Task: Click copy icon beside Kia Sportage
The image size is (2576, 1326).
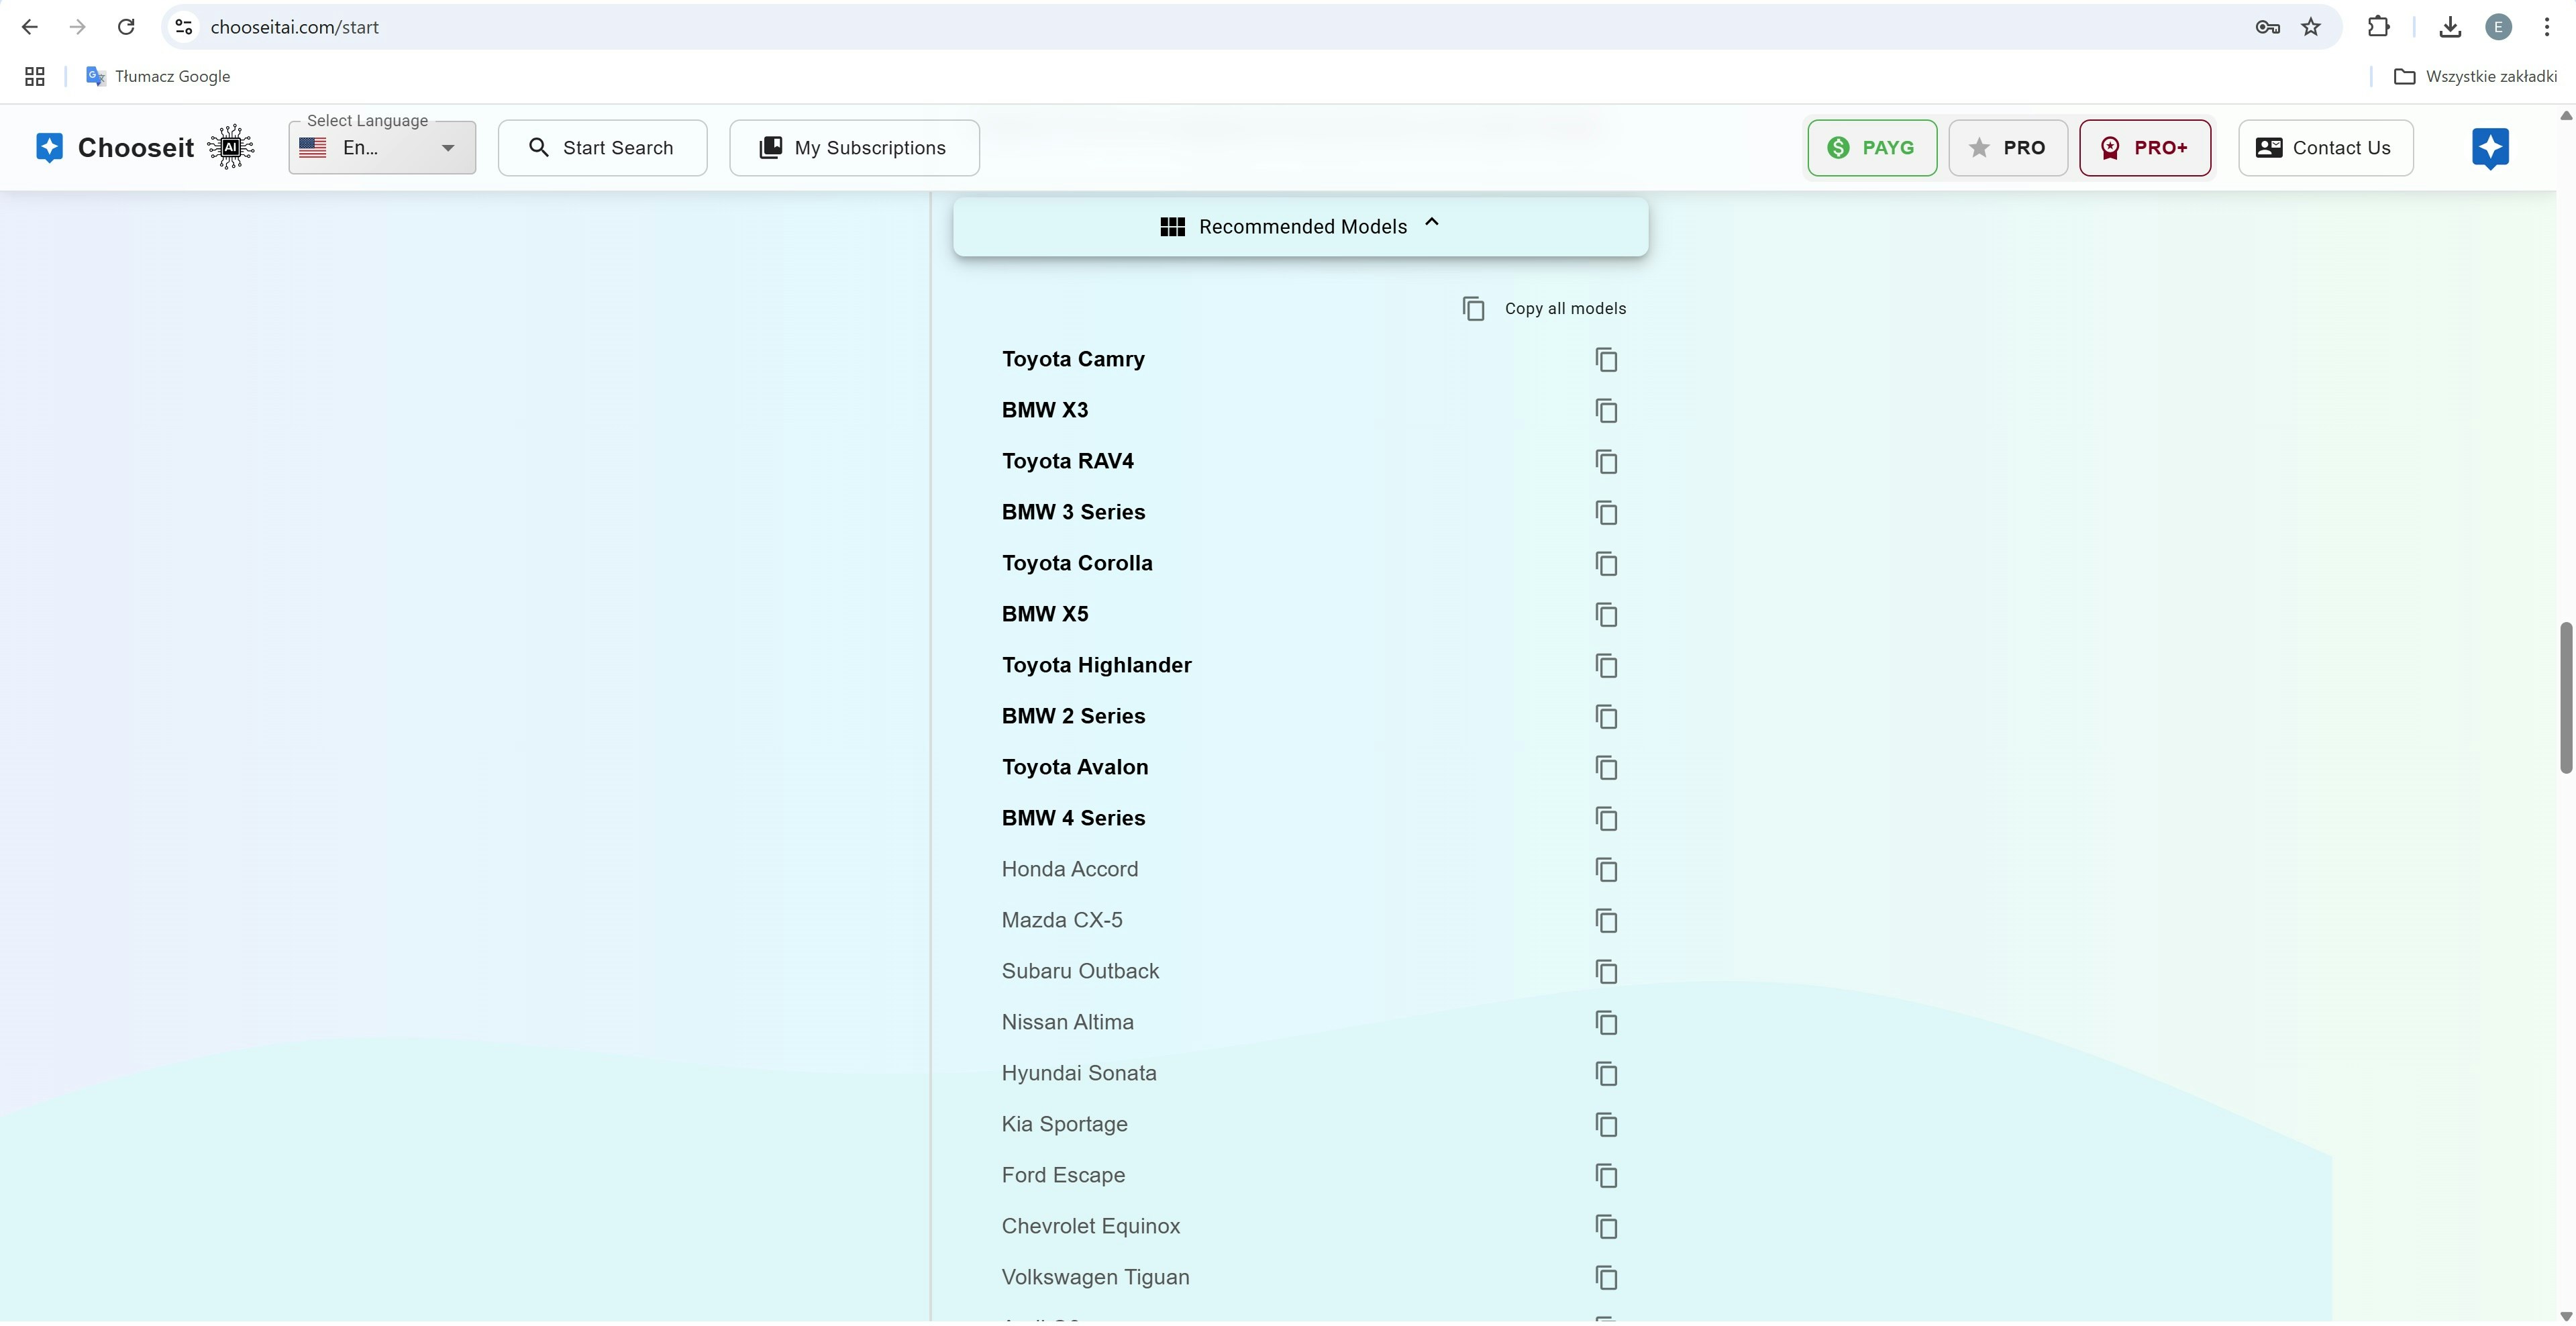Action: (x=1606, y=1125)
